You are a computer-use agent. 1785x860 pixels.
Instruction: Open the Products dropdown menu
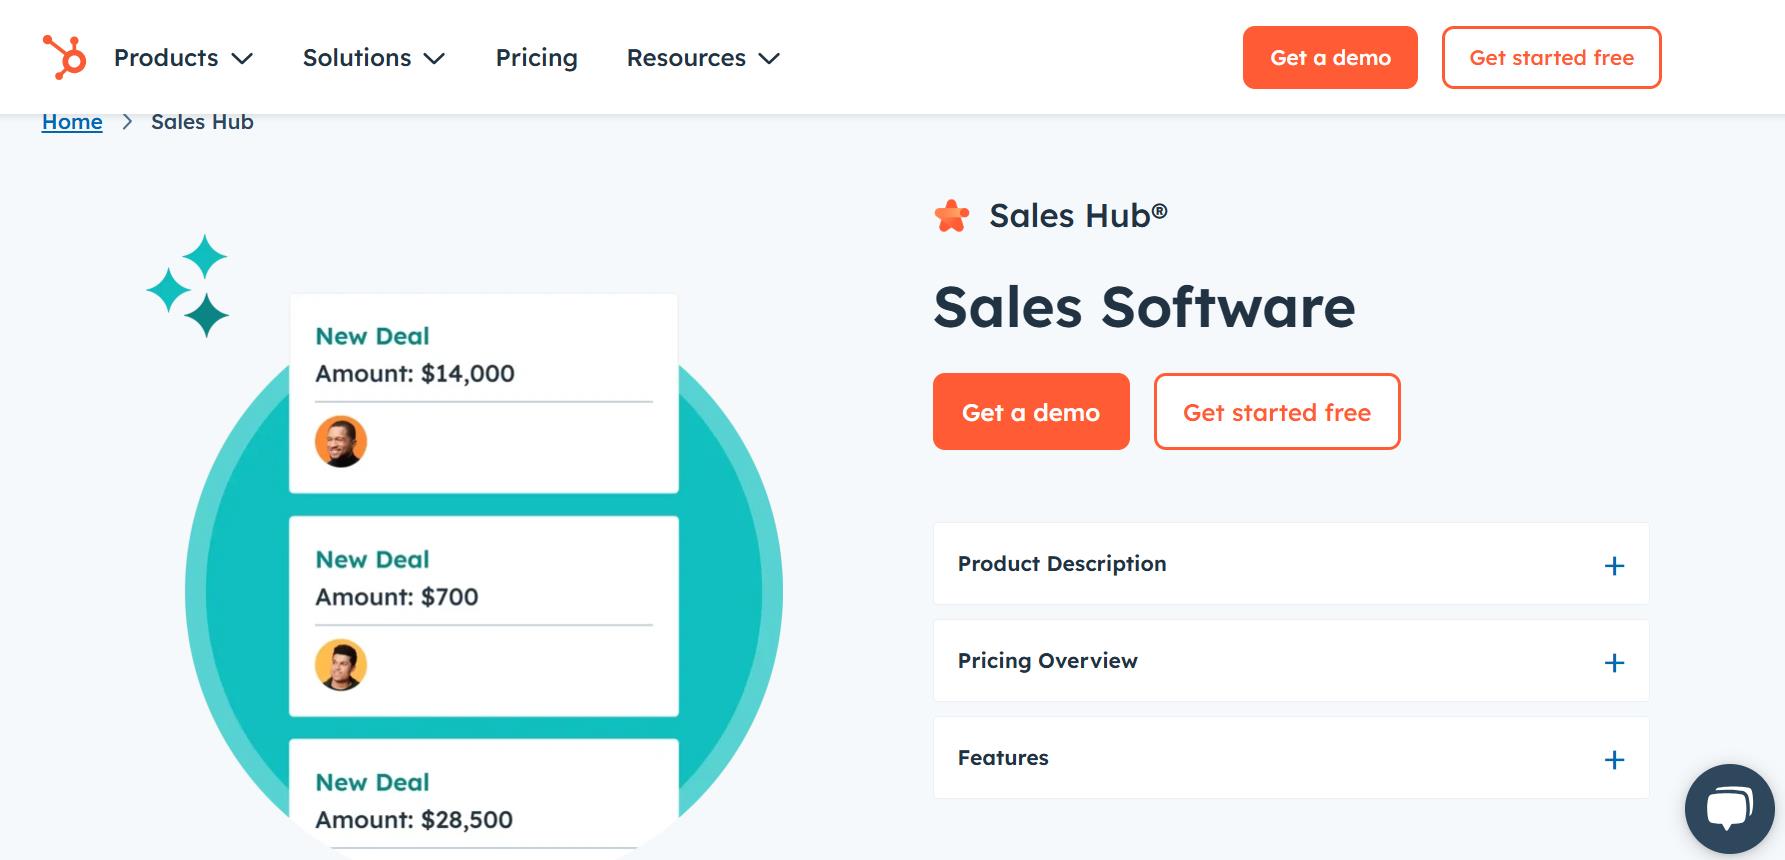click(x=183, y=57)
